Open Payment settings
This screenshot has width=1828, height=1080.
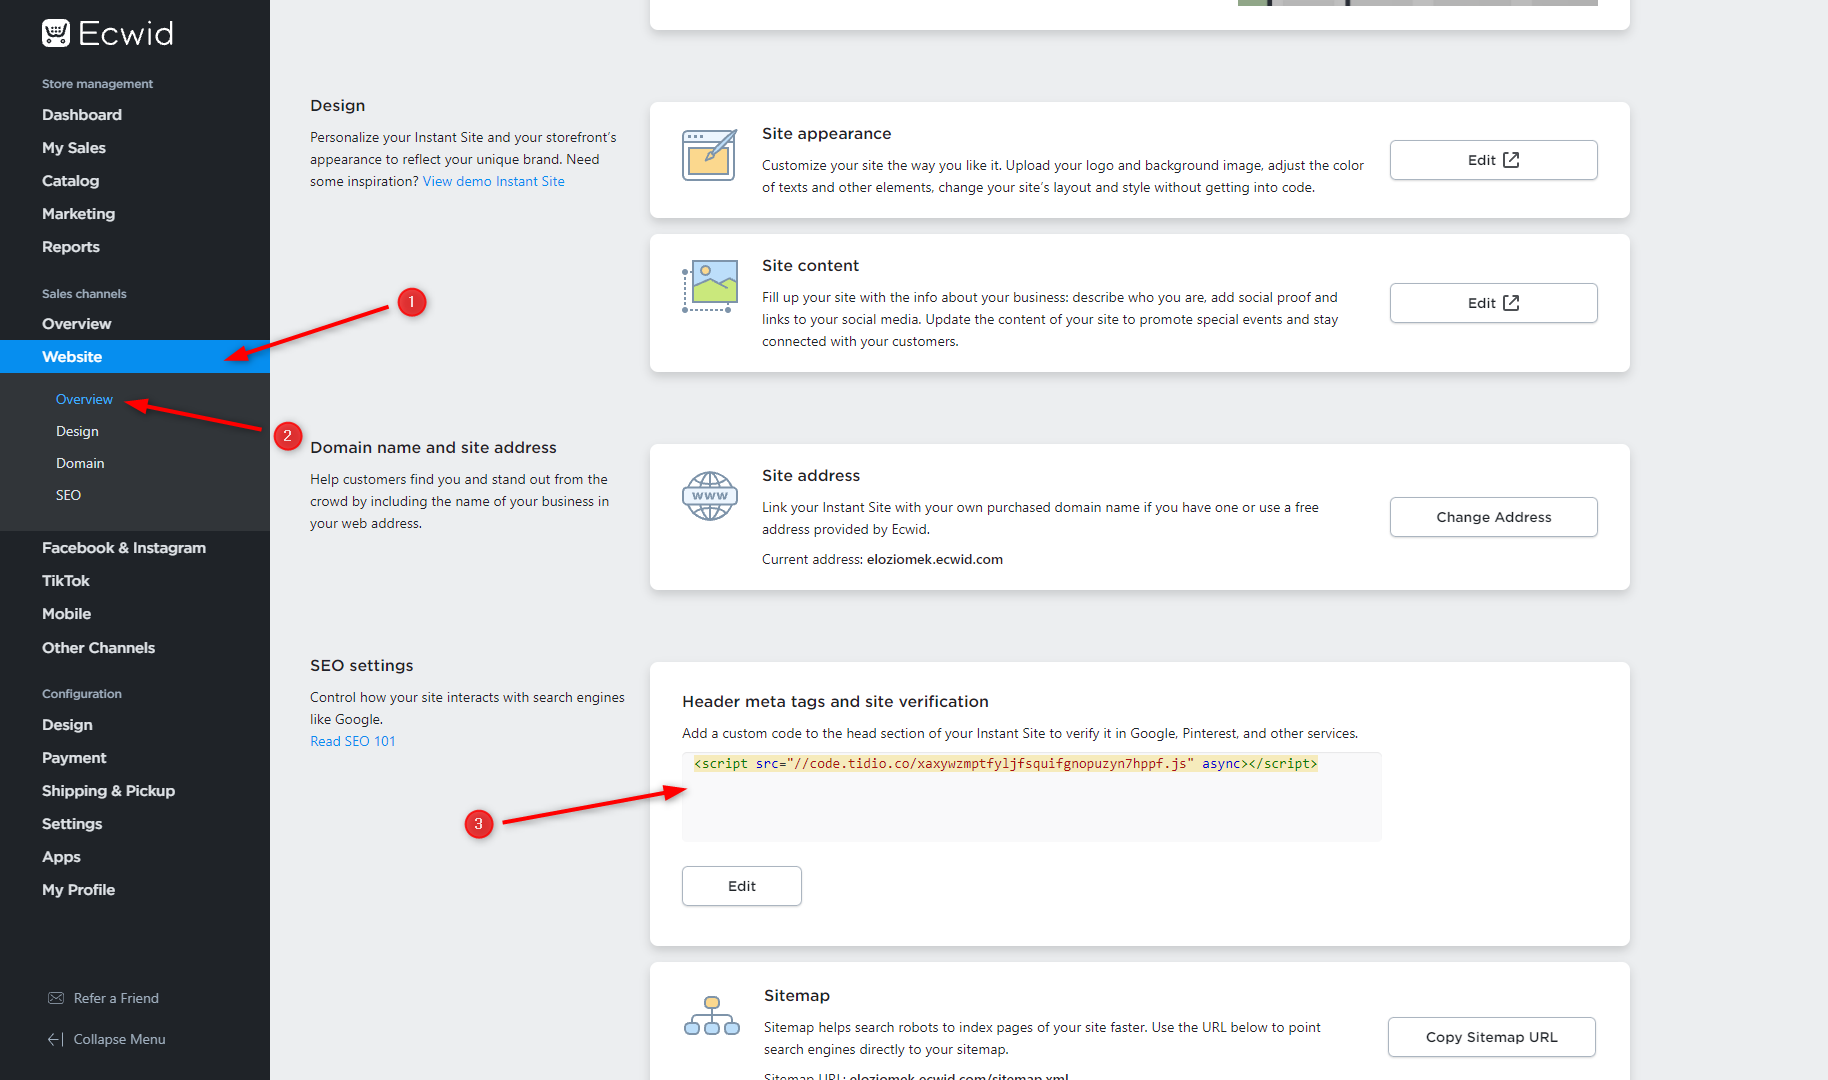coord(74,758)
